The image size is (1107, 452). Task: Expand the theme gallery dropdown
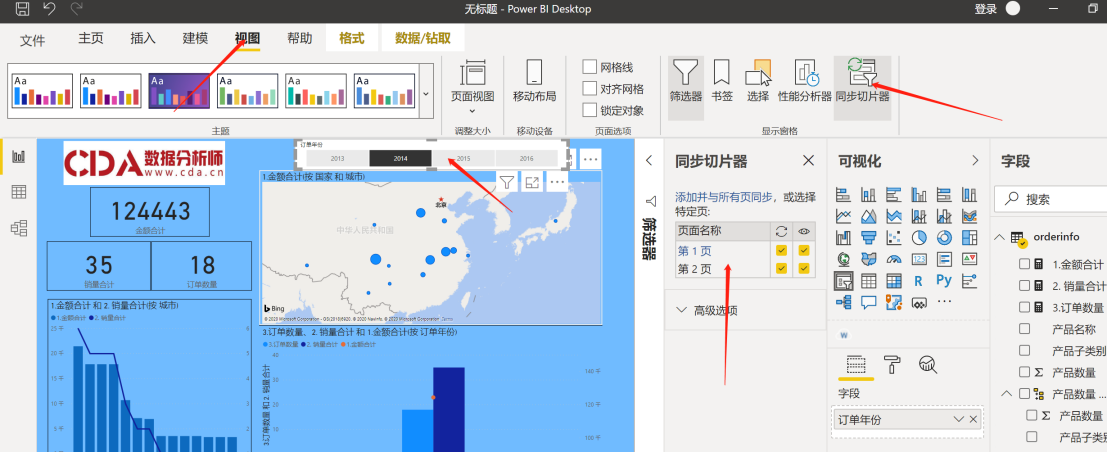[x=426, y=93]
